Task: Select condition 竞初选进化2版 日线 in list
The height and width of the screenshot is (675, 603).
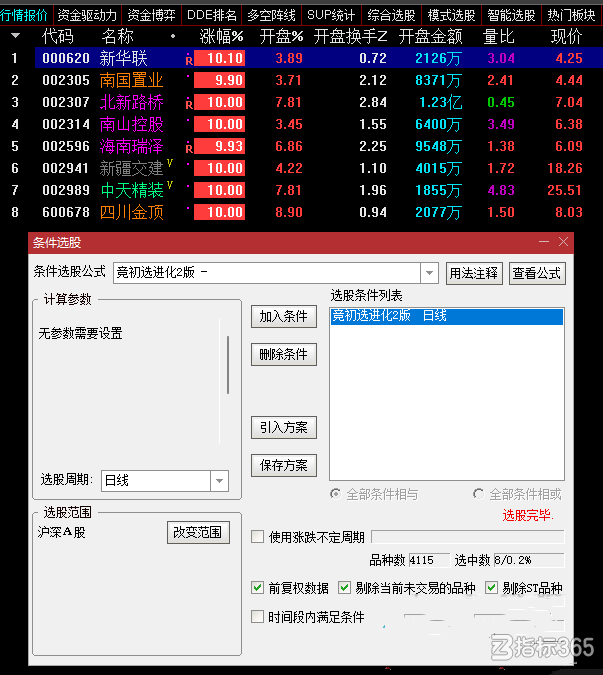Action: [x=447, y=316]
